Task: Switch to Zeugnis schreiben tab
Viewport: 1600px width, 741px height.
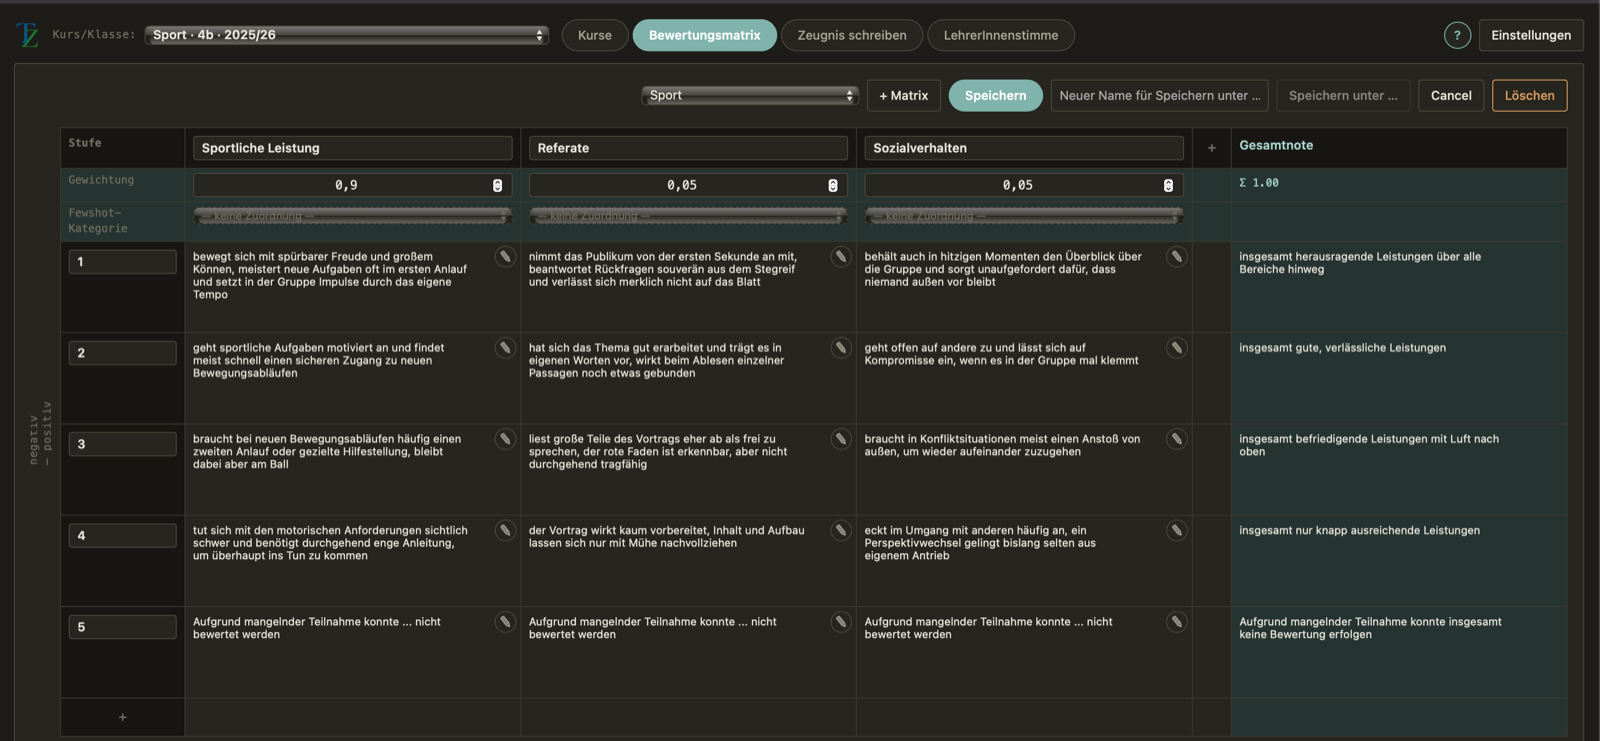Action: point(852,35)
